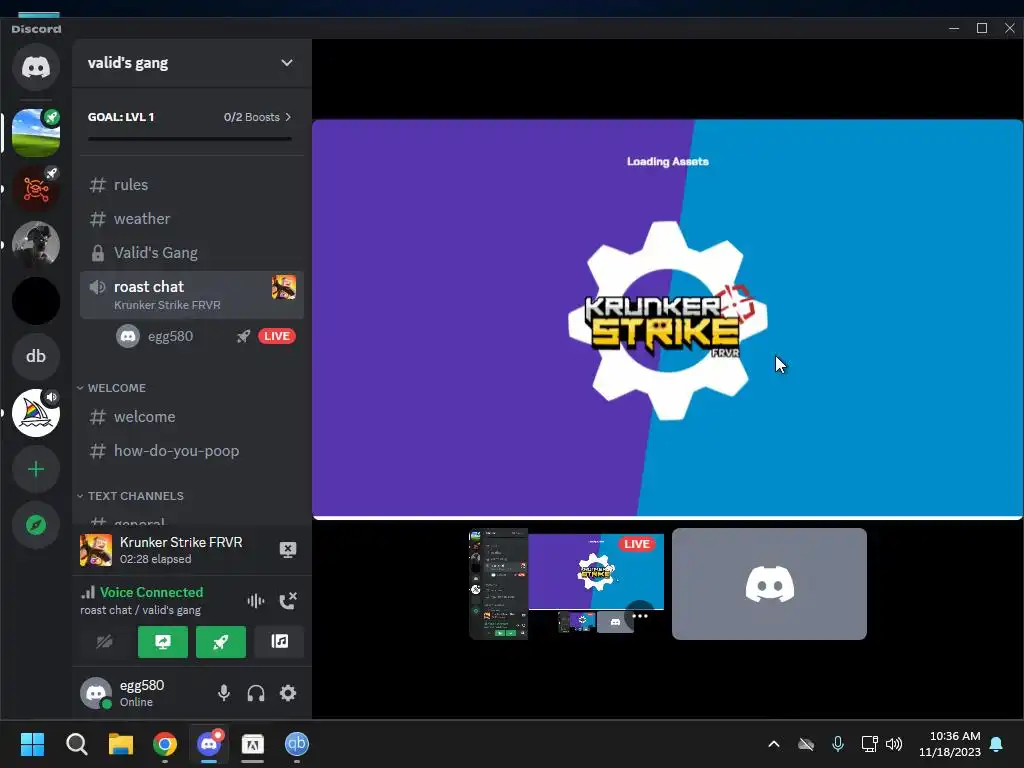Open Google Chrome from taskbar
1024x768 pixels.
click(165, 744)
